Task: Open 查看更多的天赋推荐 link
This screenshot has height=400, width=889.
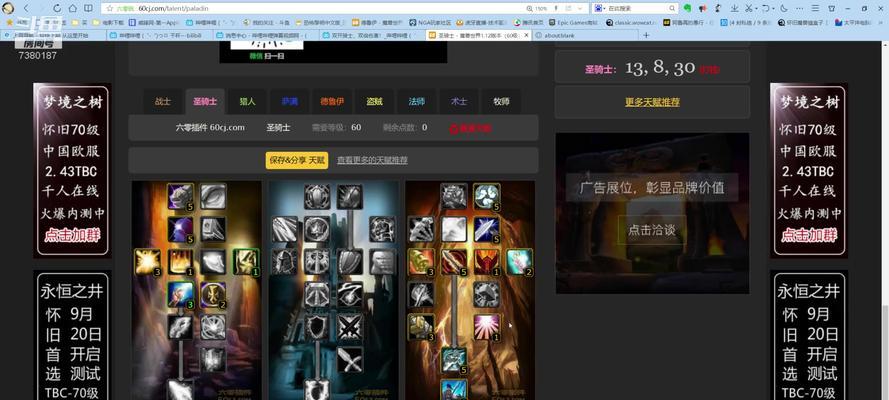Action: 372,160
